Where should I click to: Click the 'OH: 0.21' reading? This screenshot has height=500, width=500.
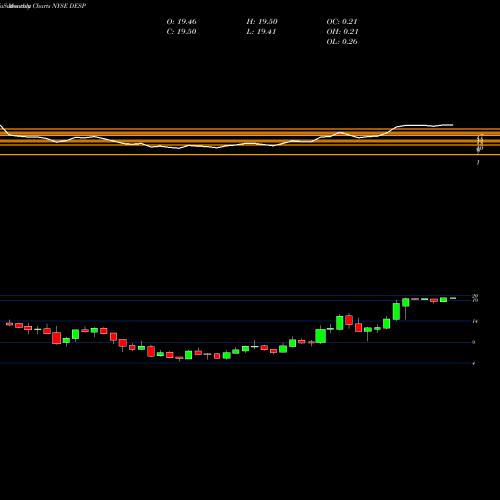(x=342, y=32)
